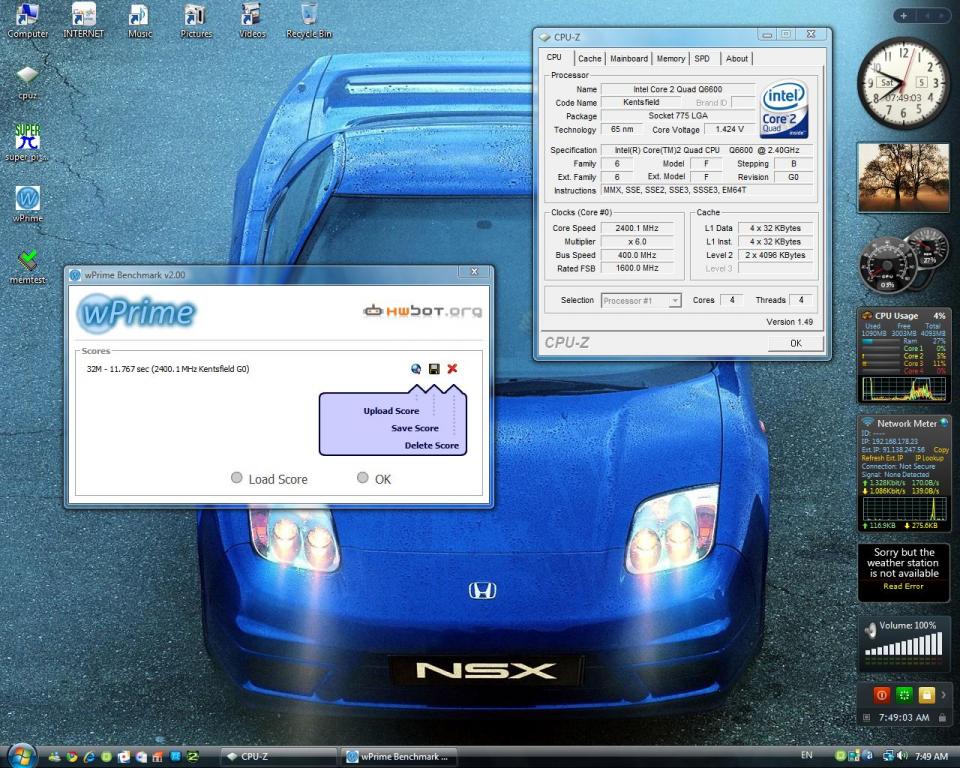Click the speaker icon in volume gadget
Image resolution: width=960 pixels, height=768 pixels.
(870, 629)
